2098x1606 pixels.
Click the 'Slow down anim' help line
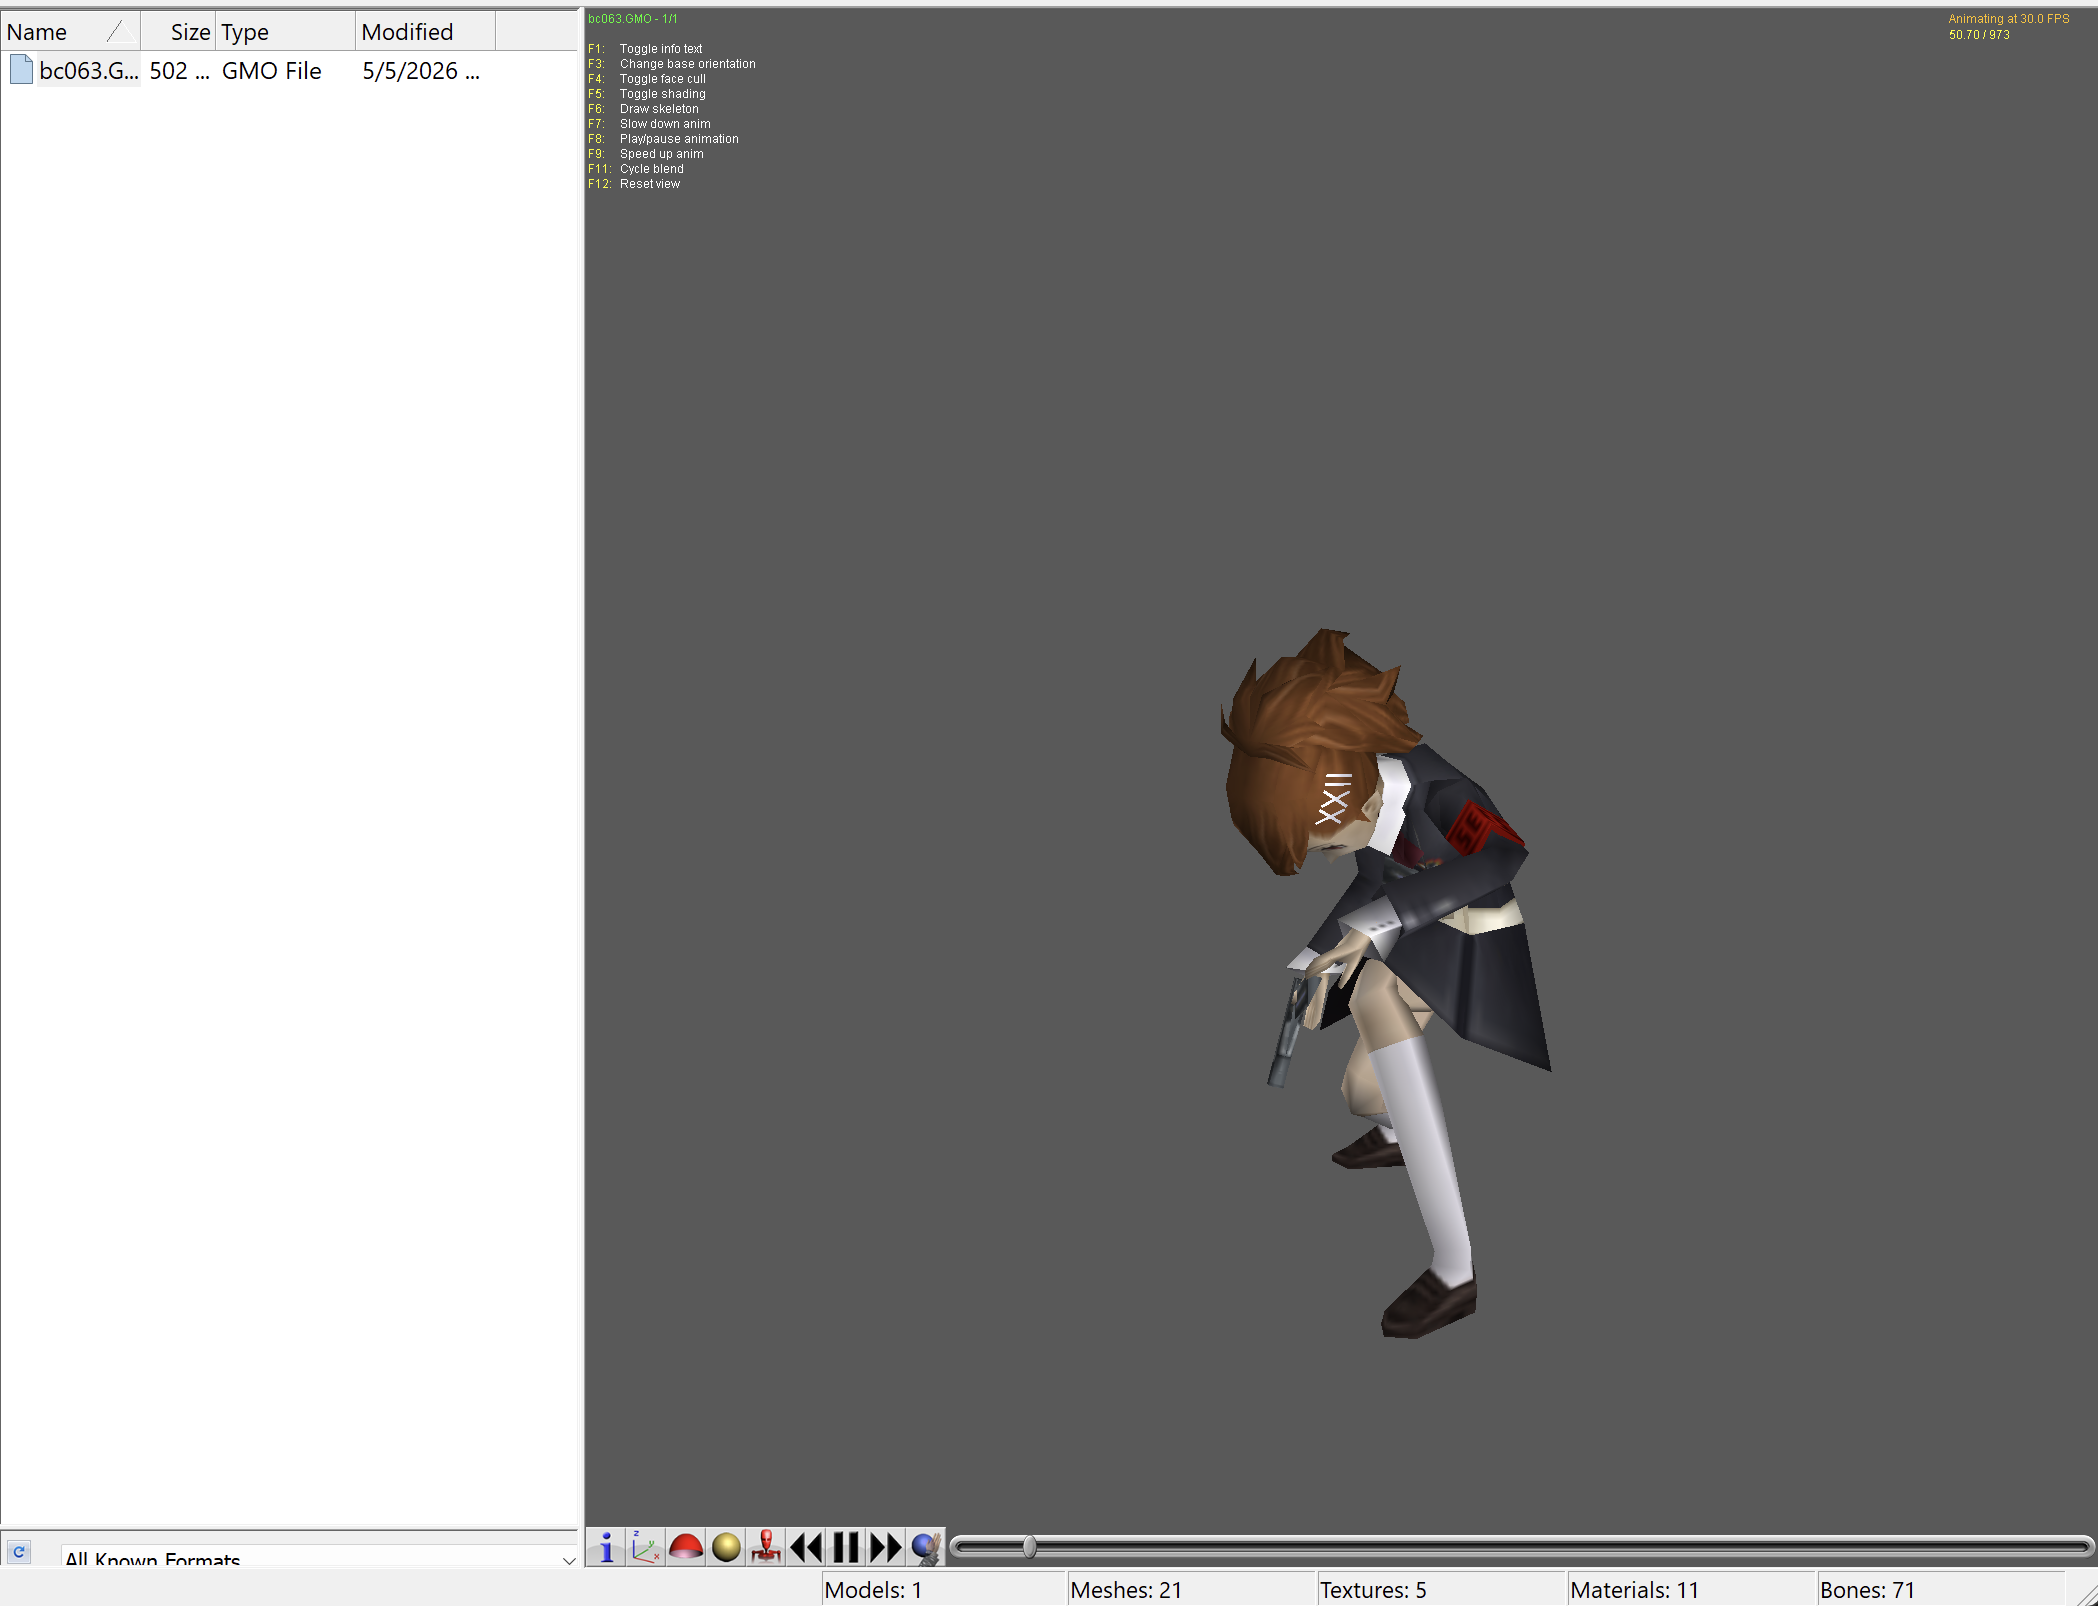click(x=665, y=124)
